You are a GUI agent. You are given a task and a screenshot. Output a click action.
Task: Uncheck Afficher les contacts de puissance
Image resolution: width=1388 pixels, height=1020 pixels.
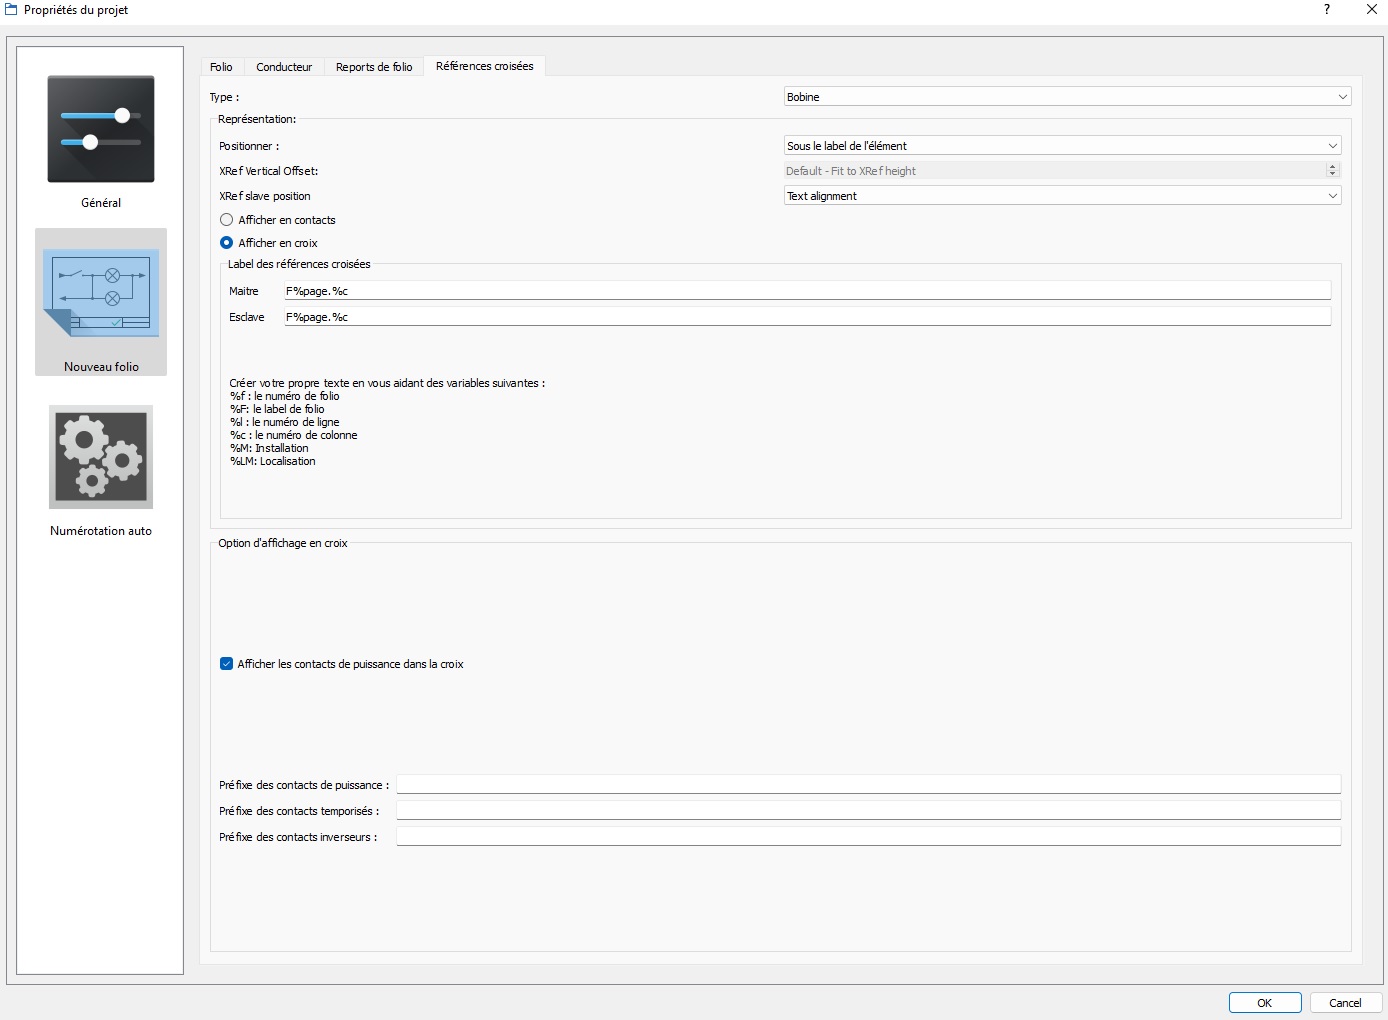[x=227, y=664]
